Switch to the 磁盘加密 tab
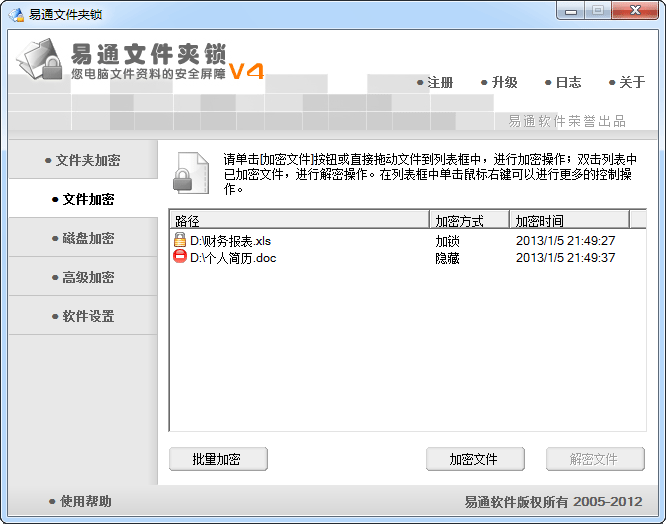Image resolution: width=666 pixels, height=524 pixels. [83, 238]
